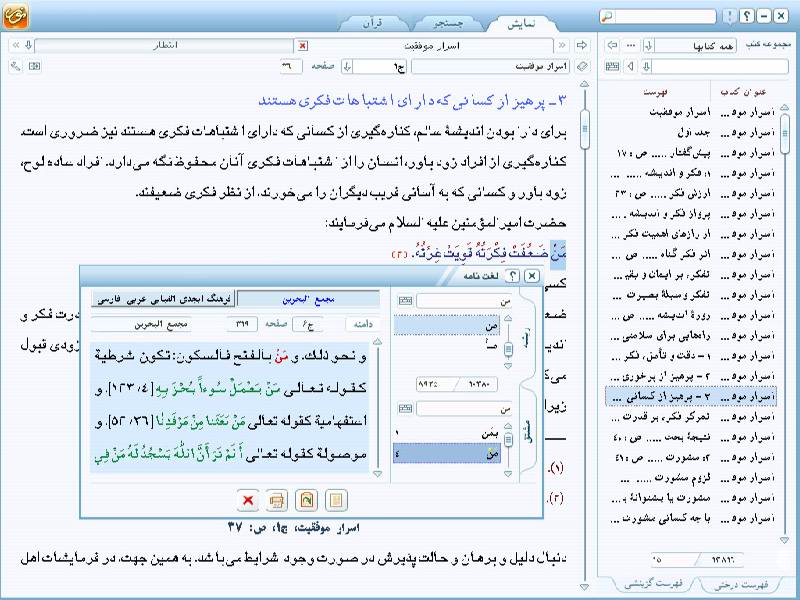Click the فهرست column header
The image size is (800, 600).
tap(655, 92)
